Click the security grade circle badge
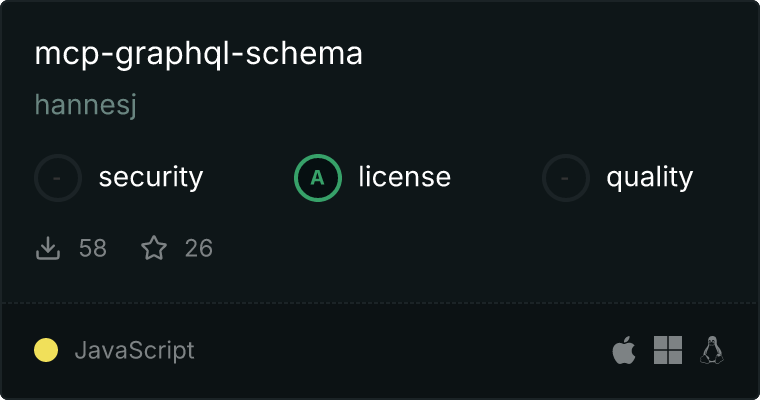Screen dimensions: 760x400 coord(58,178)
